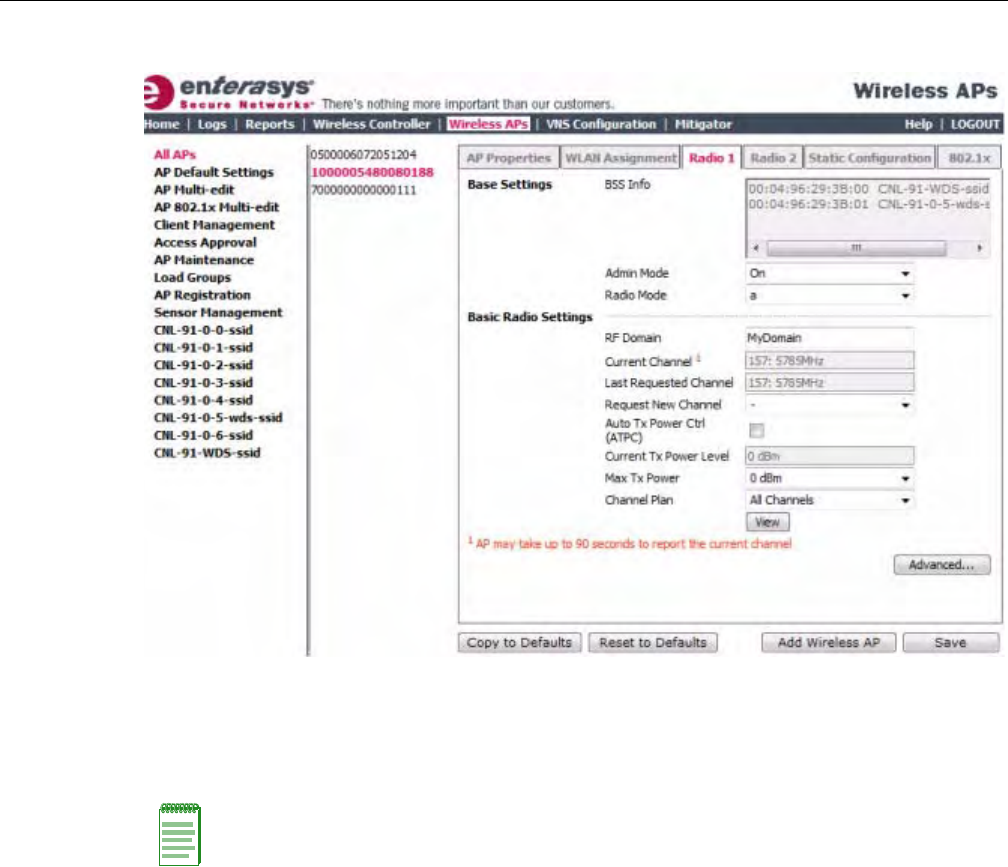Select AP serial 0500006072051204
Image resolution: width=1008 pixels, height=867 pixels.
tap(363, 155)
